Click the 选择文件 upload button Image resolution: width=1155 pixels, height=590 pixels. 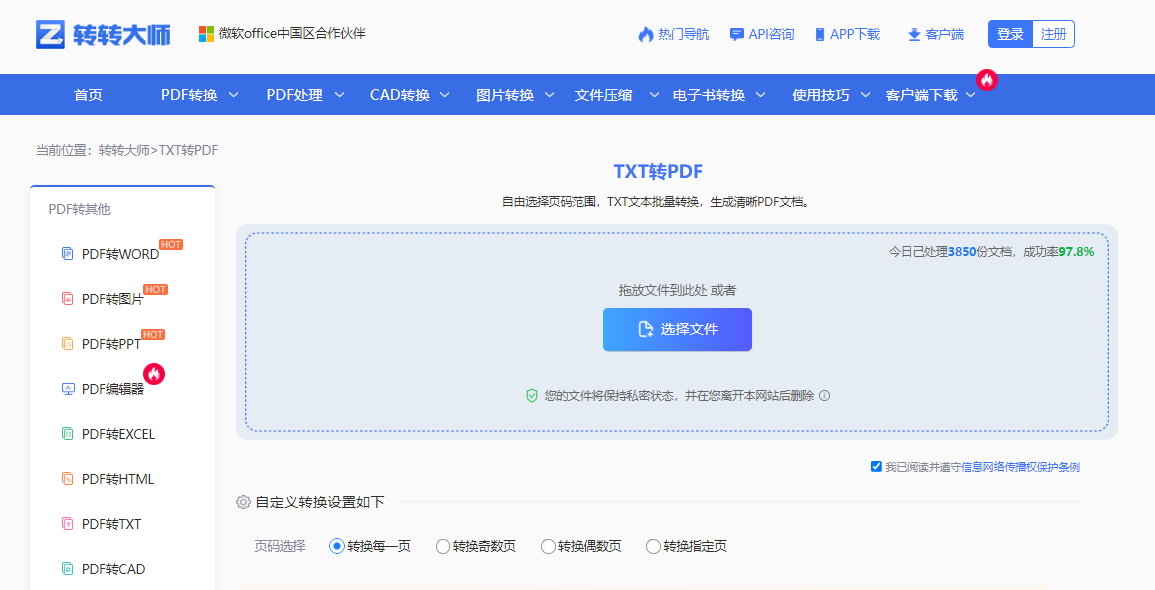click(678, 329)
